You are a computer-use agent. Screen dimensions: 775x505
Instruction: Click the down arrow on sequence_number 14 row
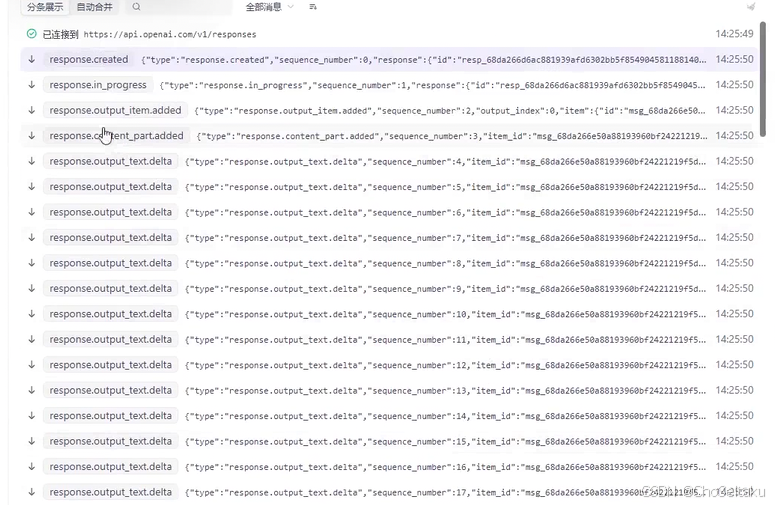coord(32,416)
